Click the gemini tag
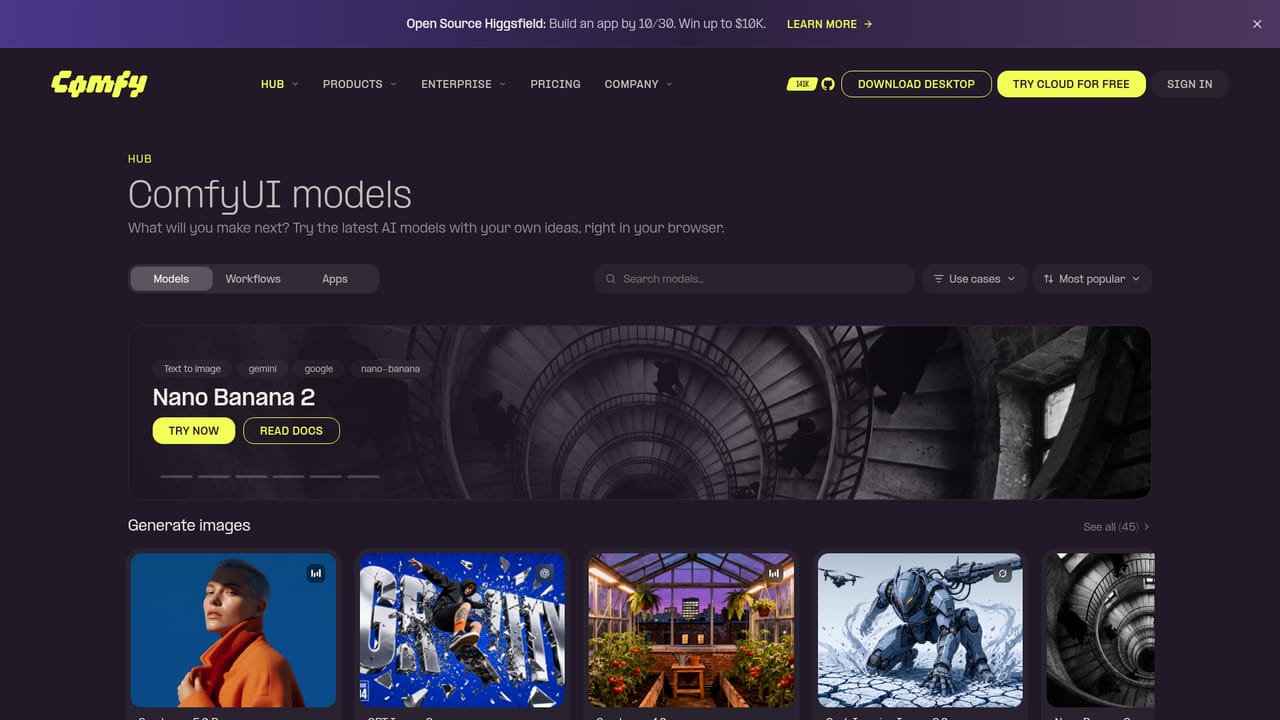The height and width of the screenshot is (720, 1280). (x=263, y=369)
